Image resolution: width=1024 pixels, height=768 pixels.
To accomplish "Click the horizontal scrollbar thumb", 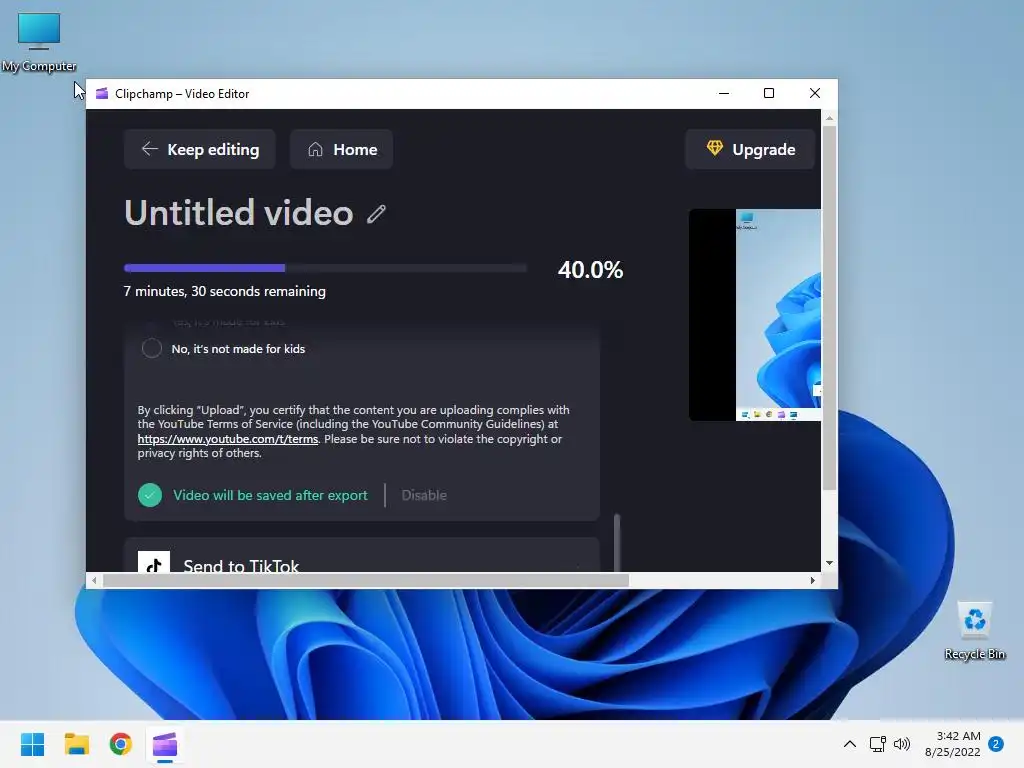I will pyautogui.click(x=366, y=580).
